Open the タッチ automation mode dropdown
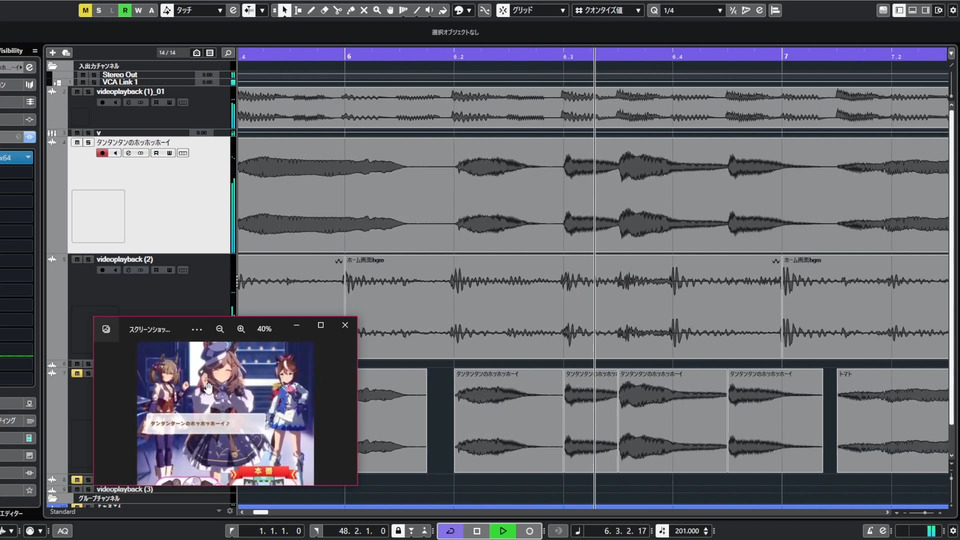The height and width of the screenshot is (540, 960). tap(199, 10)
